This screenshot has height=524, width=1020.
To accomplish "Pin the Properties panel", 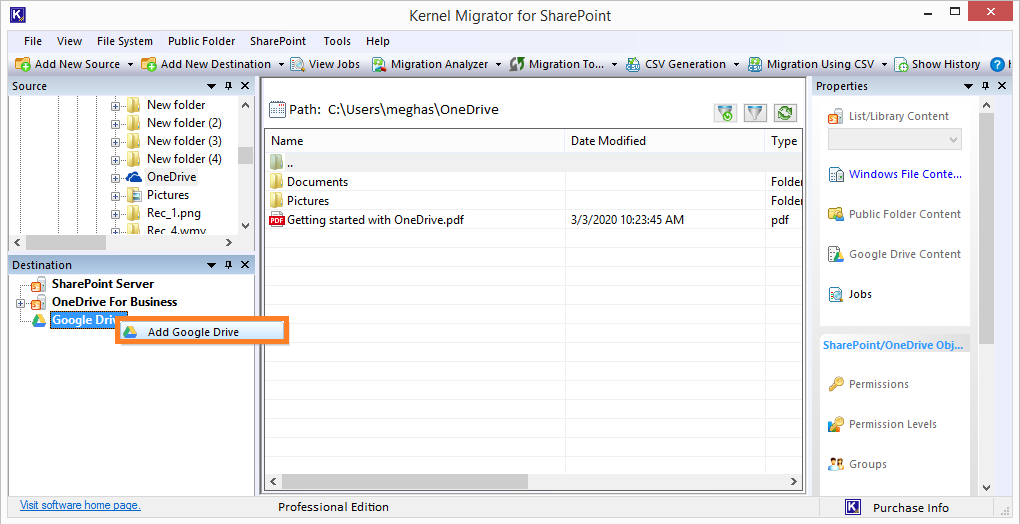I will [986, 86].
